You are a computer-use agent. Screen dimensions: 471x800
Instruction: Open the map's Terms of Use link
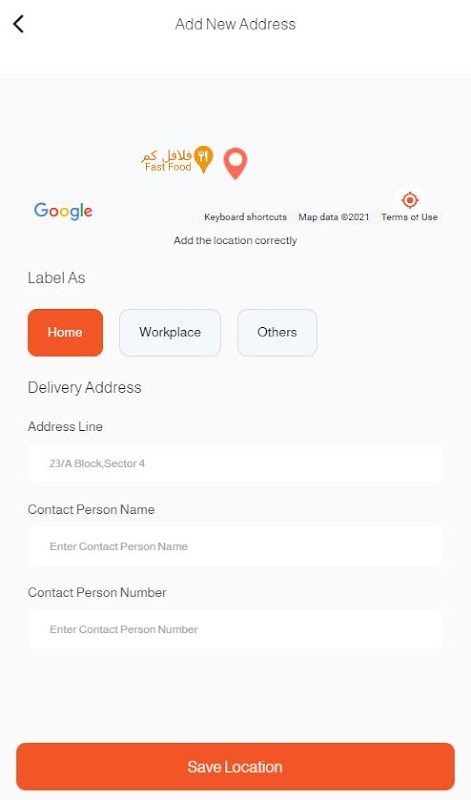[409, 217]
